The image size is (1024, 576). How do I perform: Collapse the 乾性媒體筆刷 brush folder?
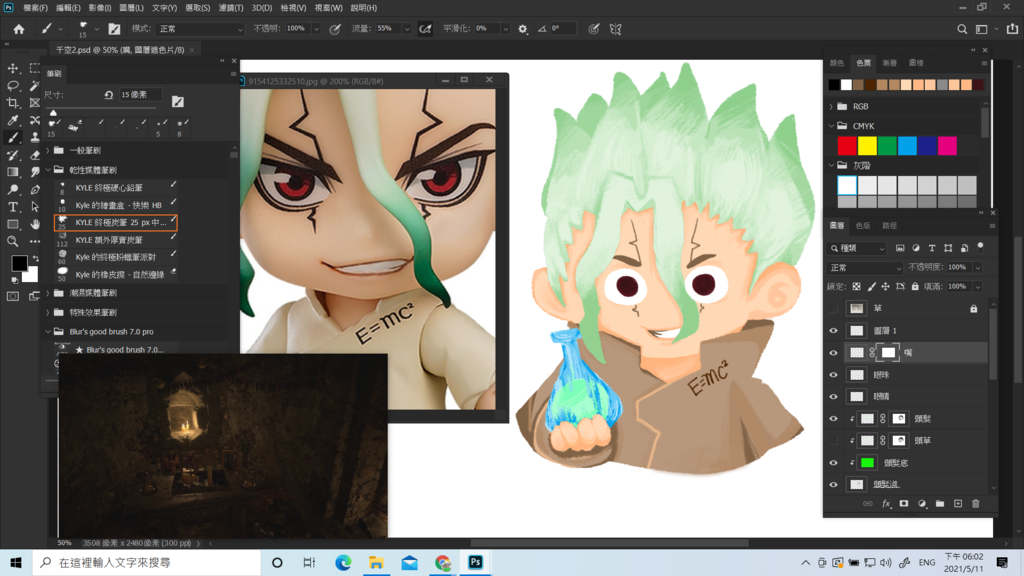click(x=48, y=170)
